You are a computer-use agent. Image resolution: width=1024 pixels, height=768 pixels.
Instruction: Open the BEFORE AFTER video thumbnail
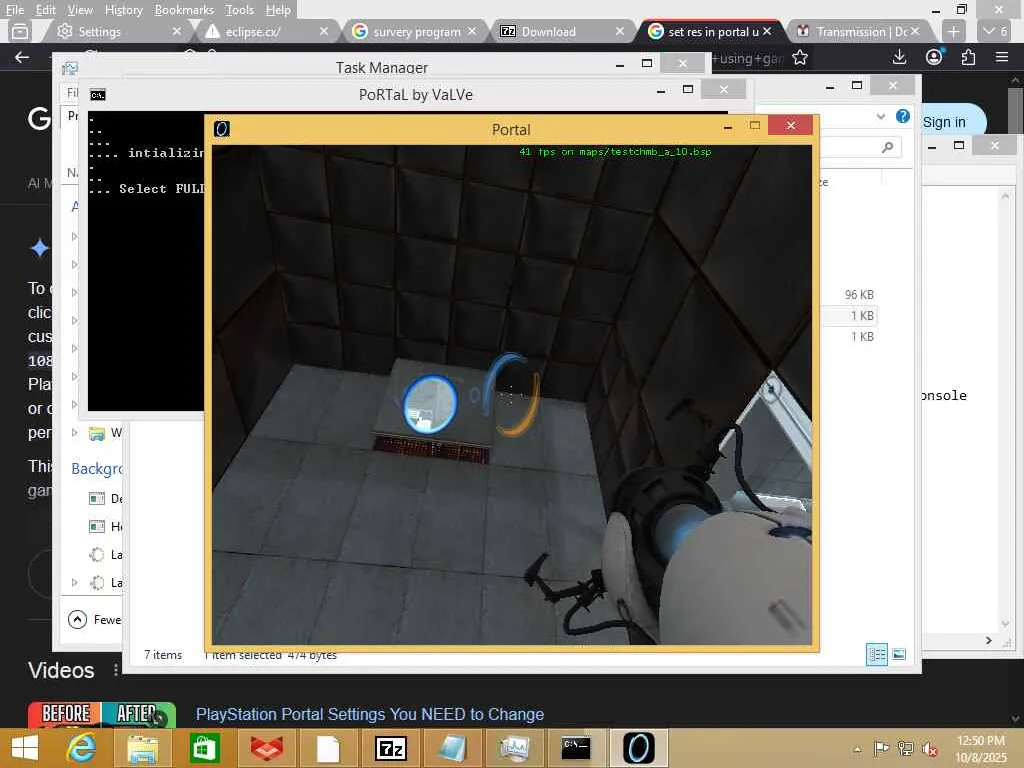[102, 714]
